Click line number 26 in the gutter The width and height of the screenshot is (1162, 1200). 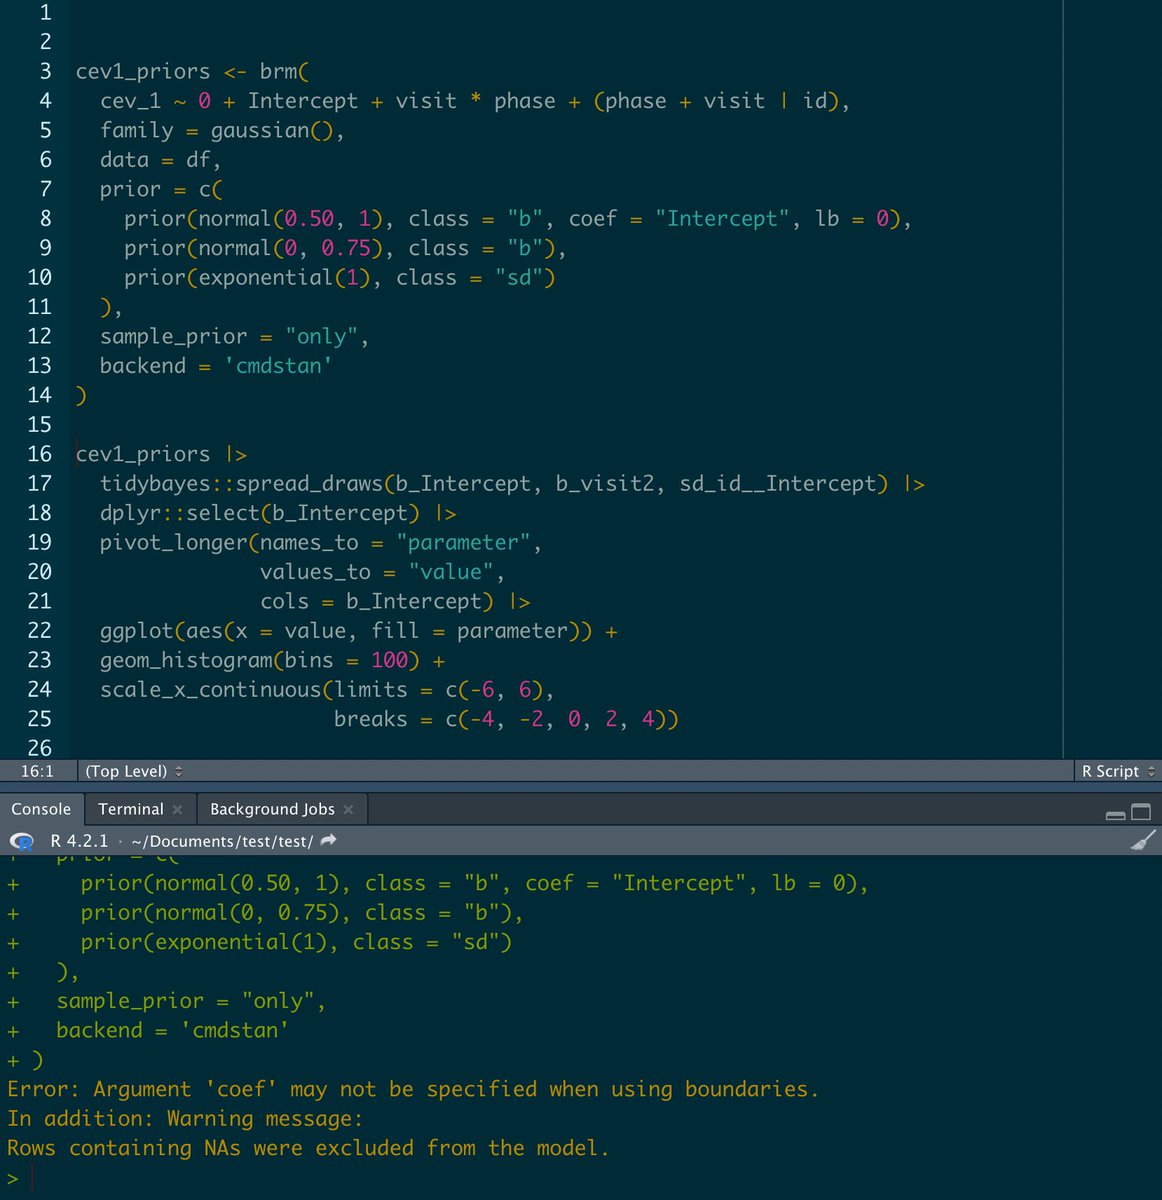click(39, 748)
